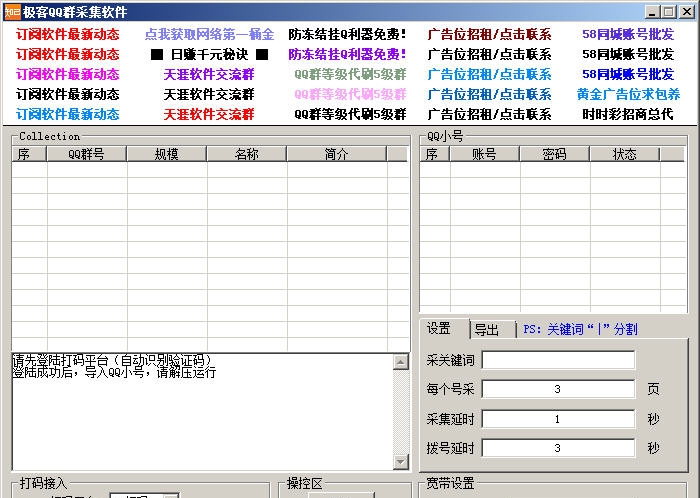The width and height of the screenshot is (700, 498).
Task: Click inside the log message text area
Action: point(203,412)
